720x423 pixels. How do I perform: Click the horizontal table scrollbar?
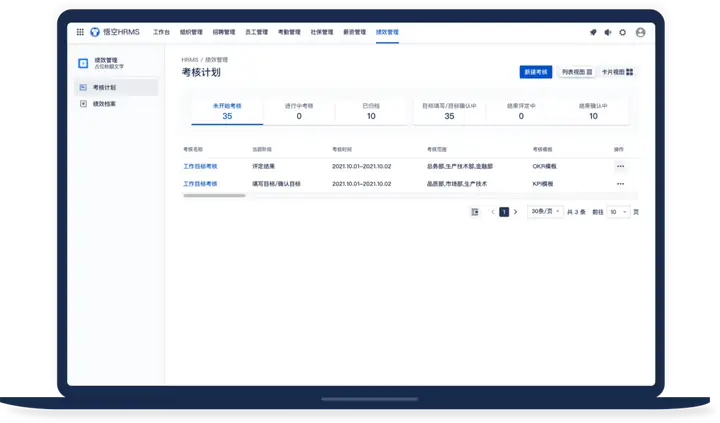[214, 196]
